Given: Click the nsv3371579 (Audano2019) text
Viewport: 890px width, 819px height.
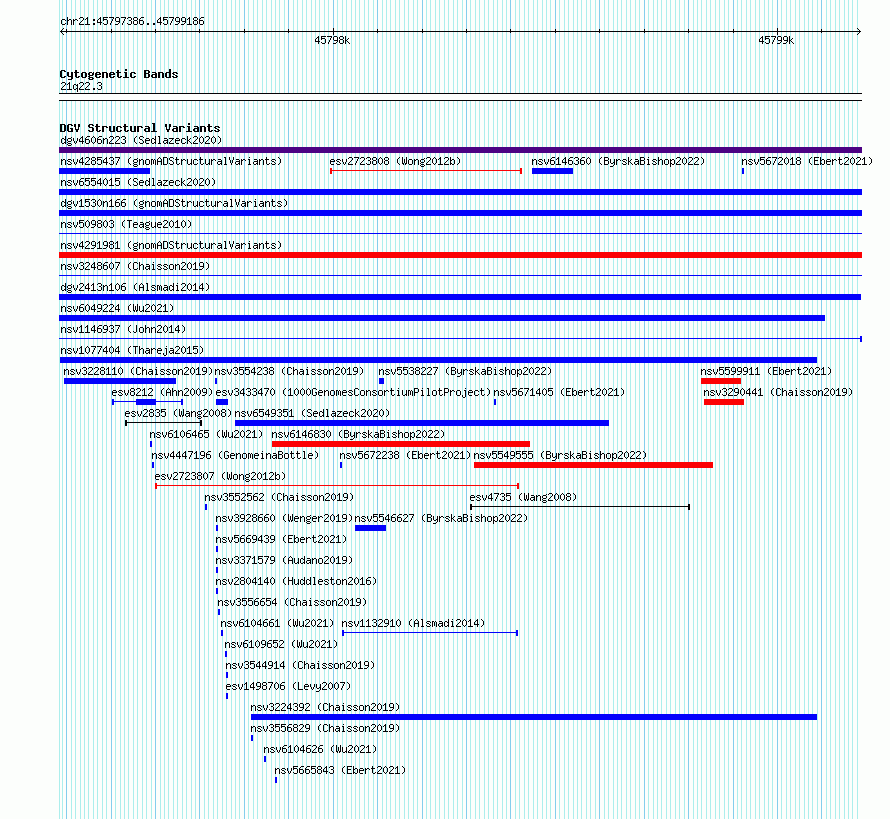Looking at the screenshot, I should click(x=284, y=560).
